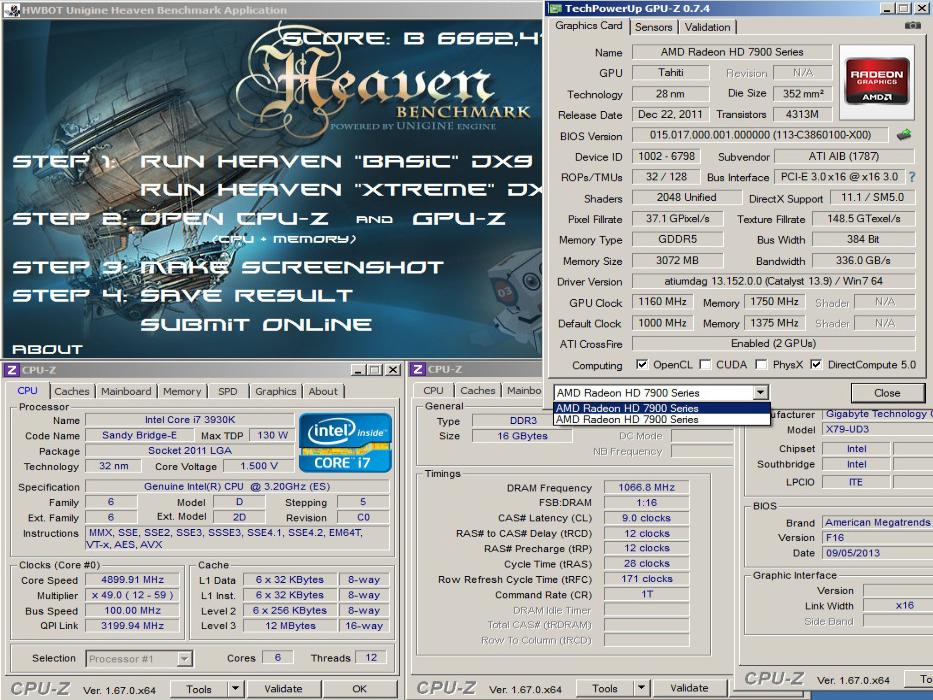933x700 pixels.
Task: Click the Close button in GPU-Z
Action: pyautogui.click(x=887, y=393)
